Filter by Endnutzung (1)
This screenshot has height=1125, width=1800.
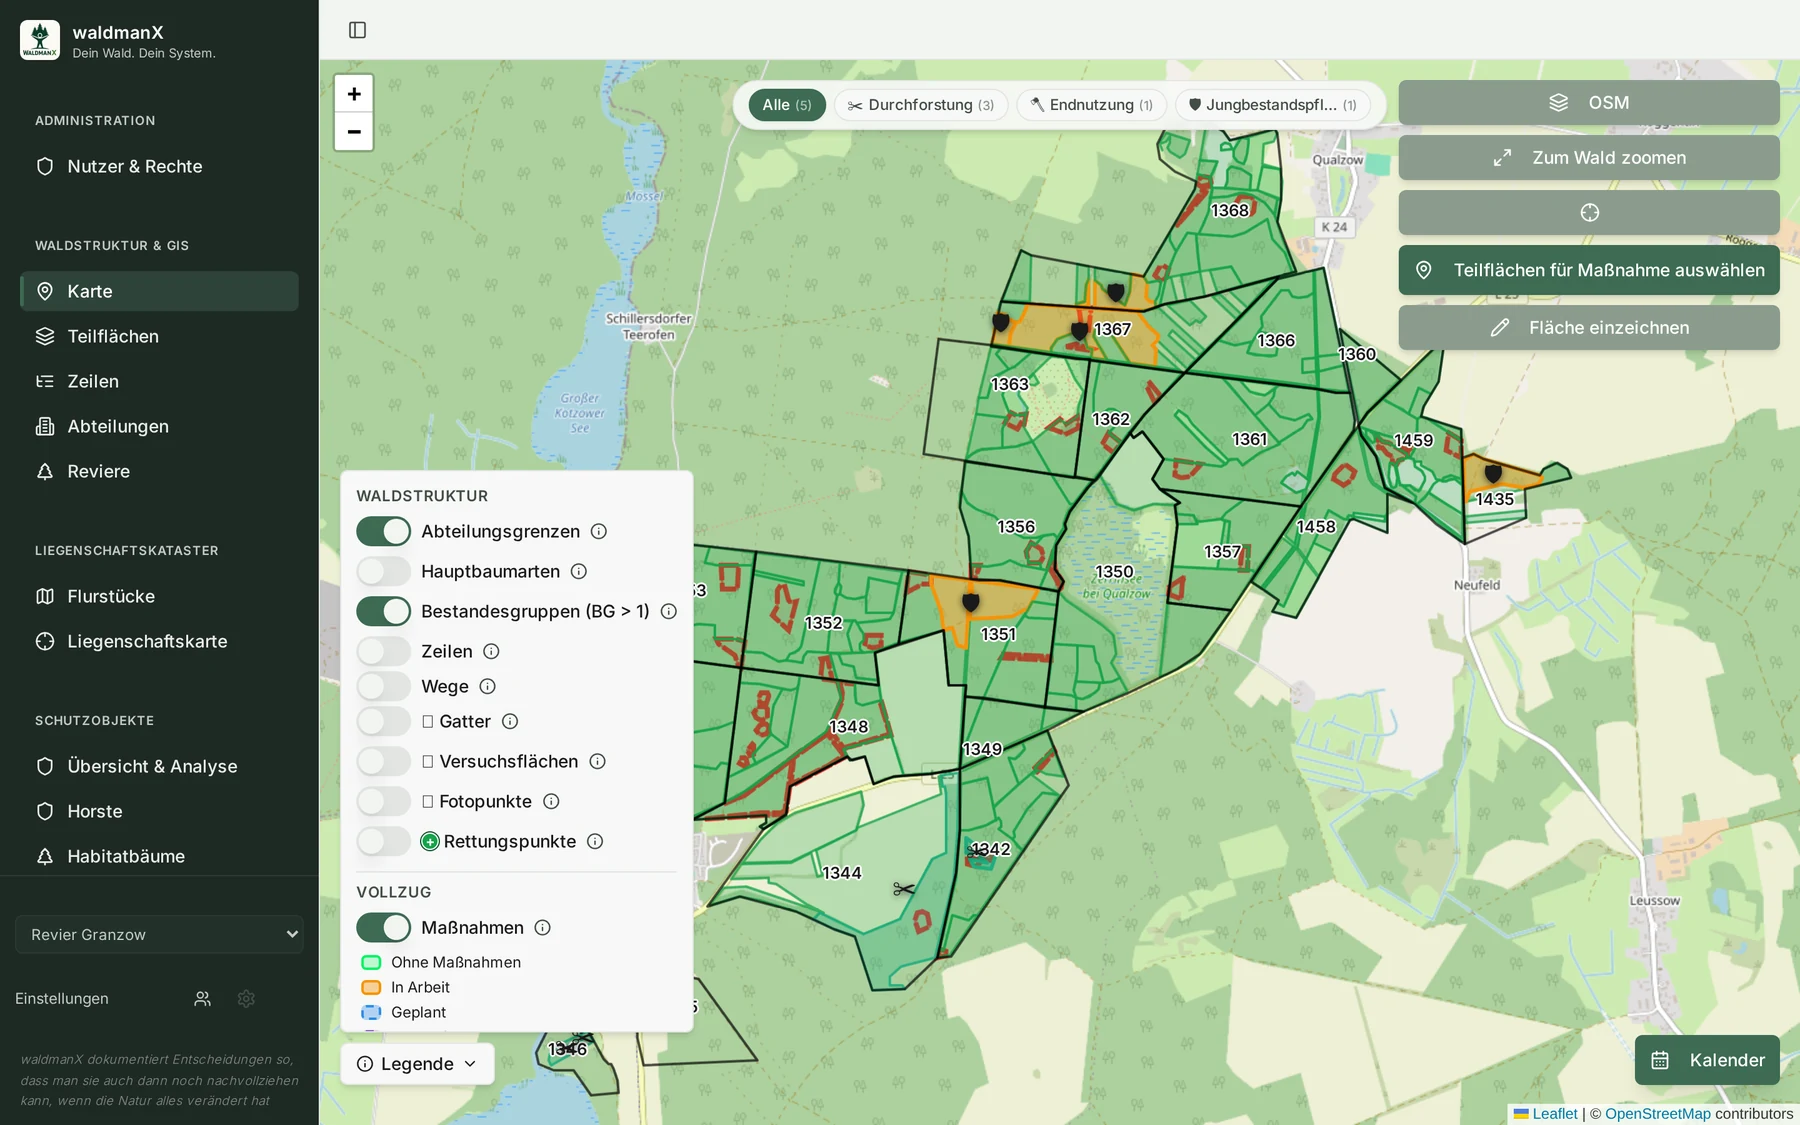click(1092, 105)
